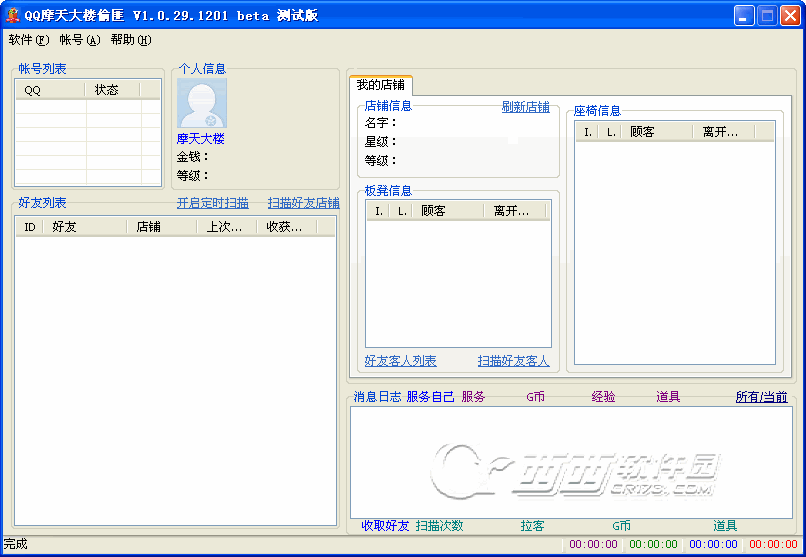This screenshot has width=806, height=557.
Task: Click the 收取好友 label below log
Action: click(385, 526)
